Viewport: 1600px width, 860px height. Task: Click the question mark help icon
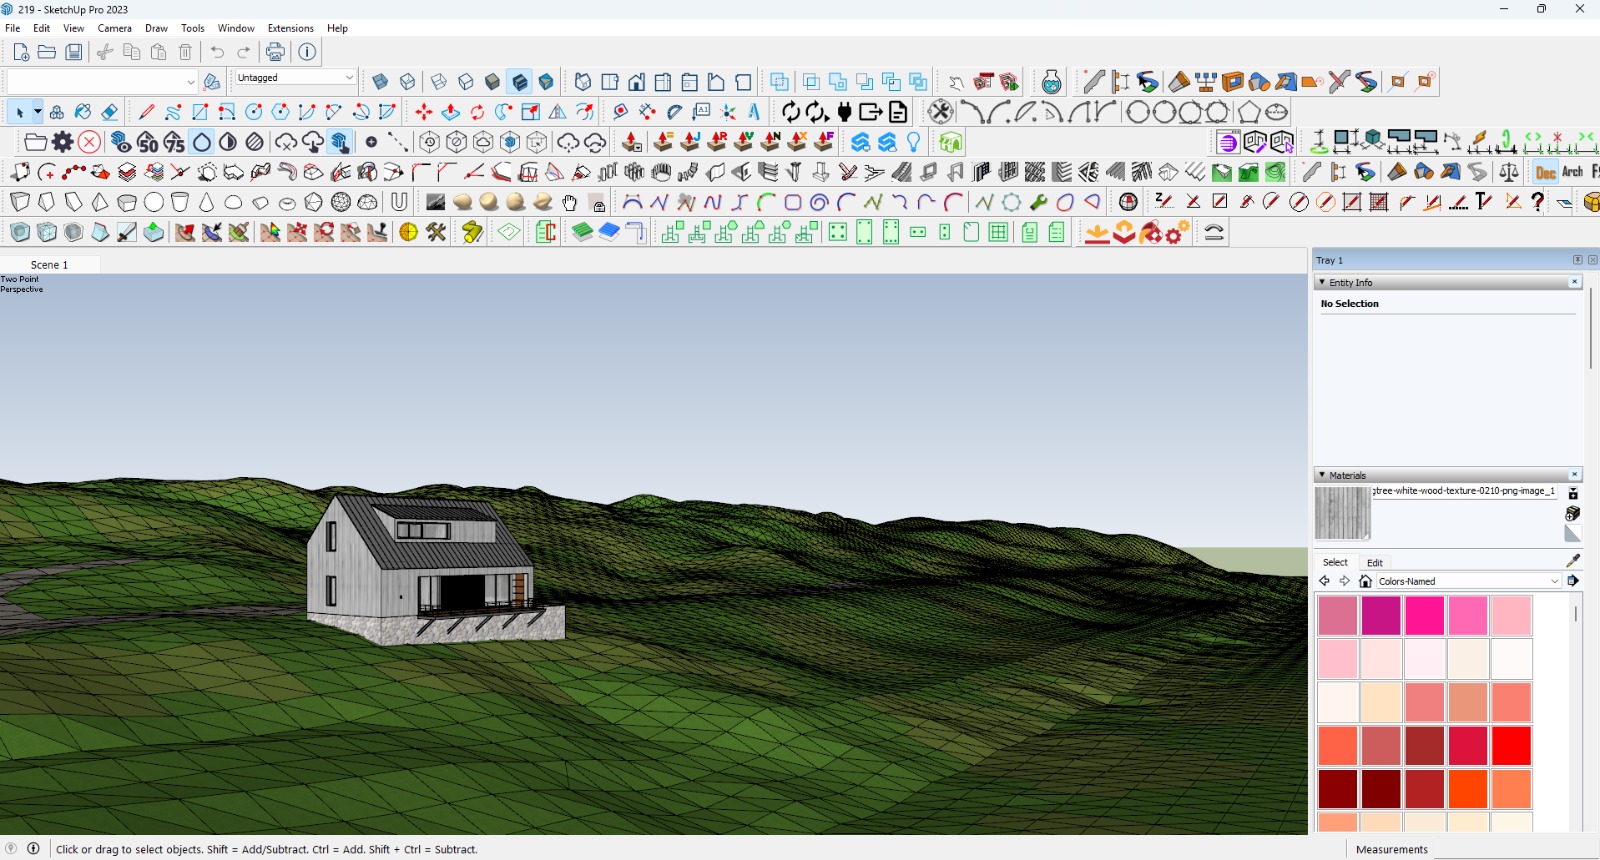click(1538, 202)
